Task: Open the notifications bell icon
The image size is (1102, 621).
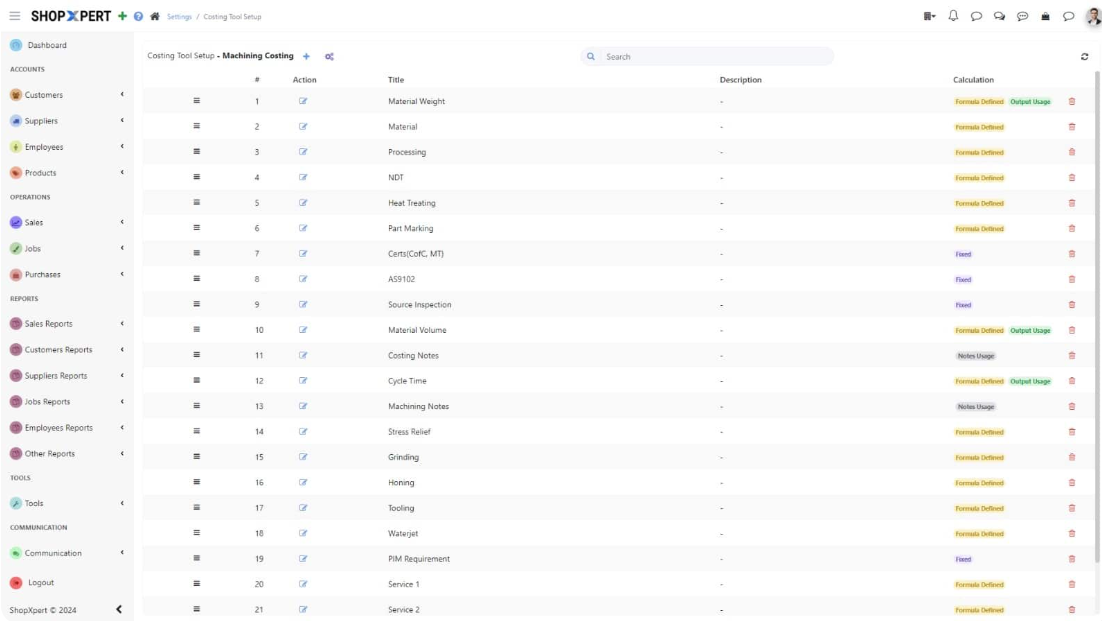Action: coord(953,15)
